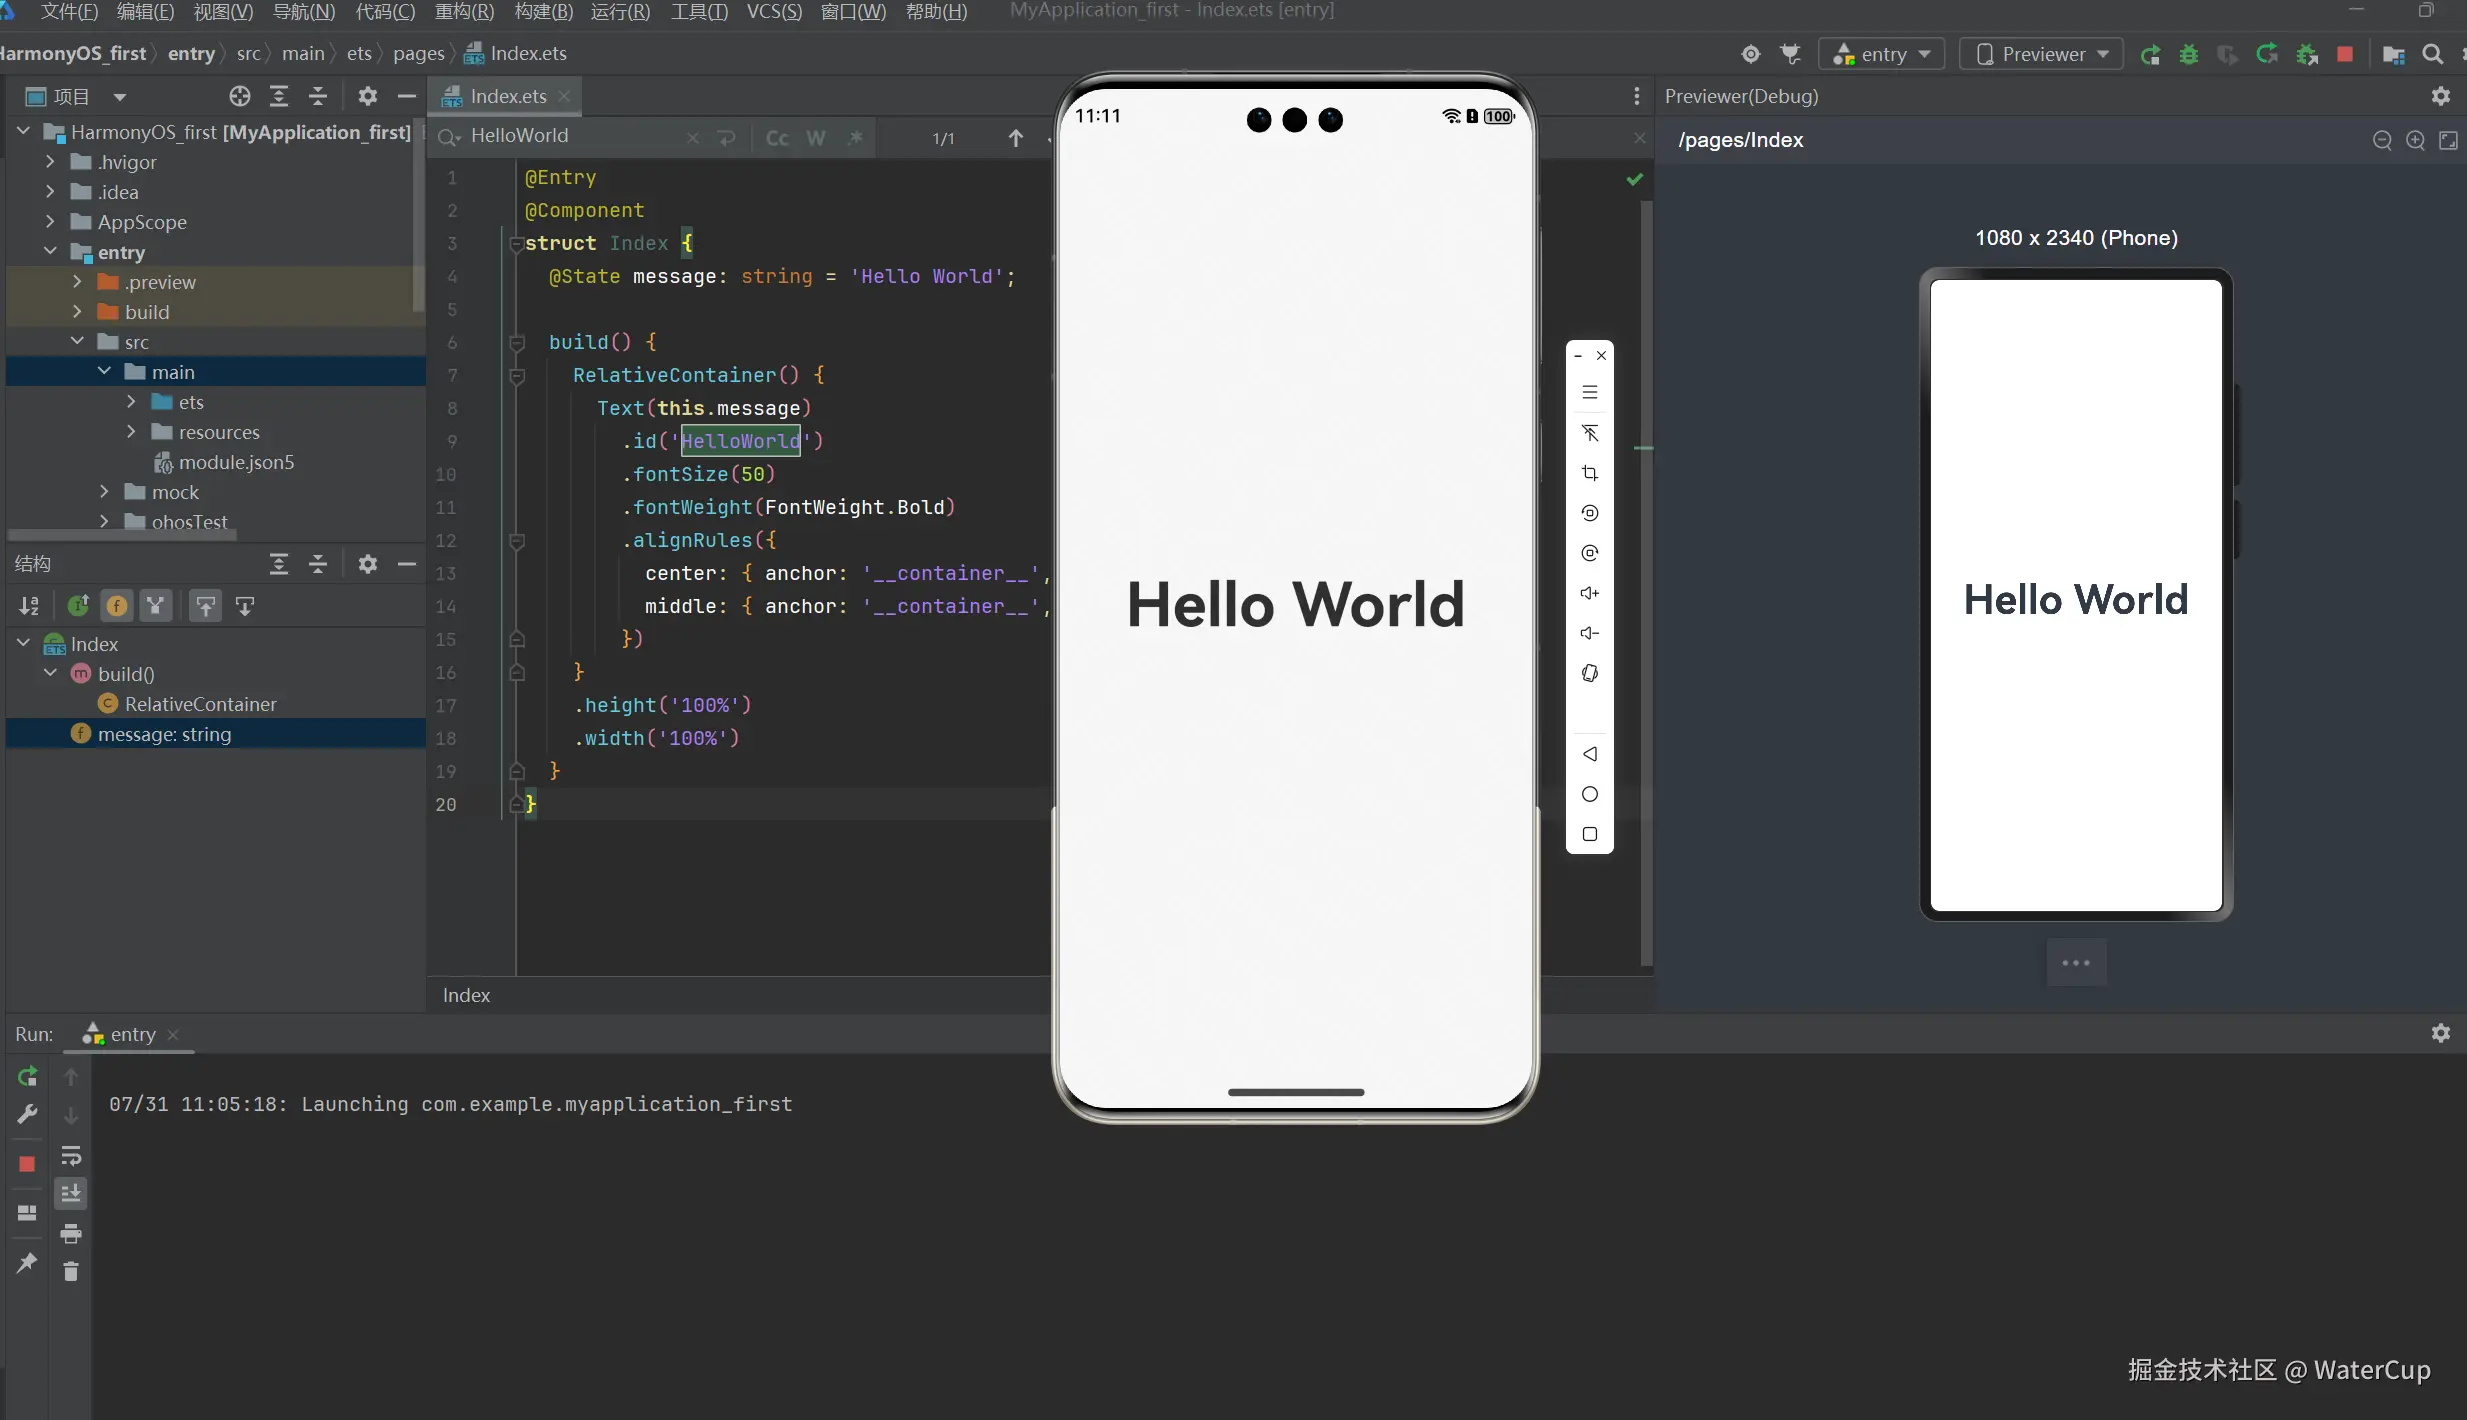This screenshot has height=1420, width=2467.
Task: Open the 构建(B) build menu
Action: click(x=543, y=12)
